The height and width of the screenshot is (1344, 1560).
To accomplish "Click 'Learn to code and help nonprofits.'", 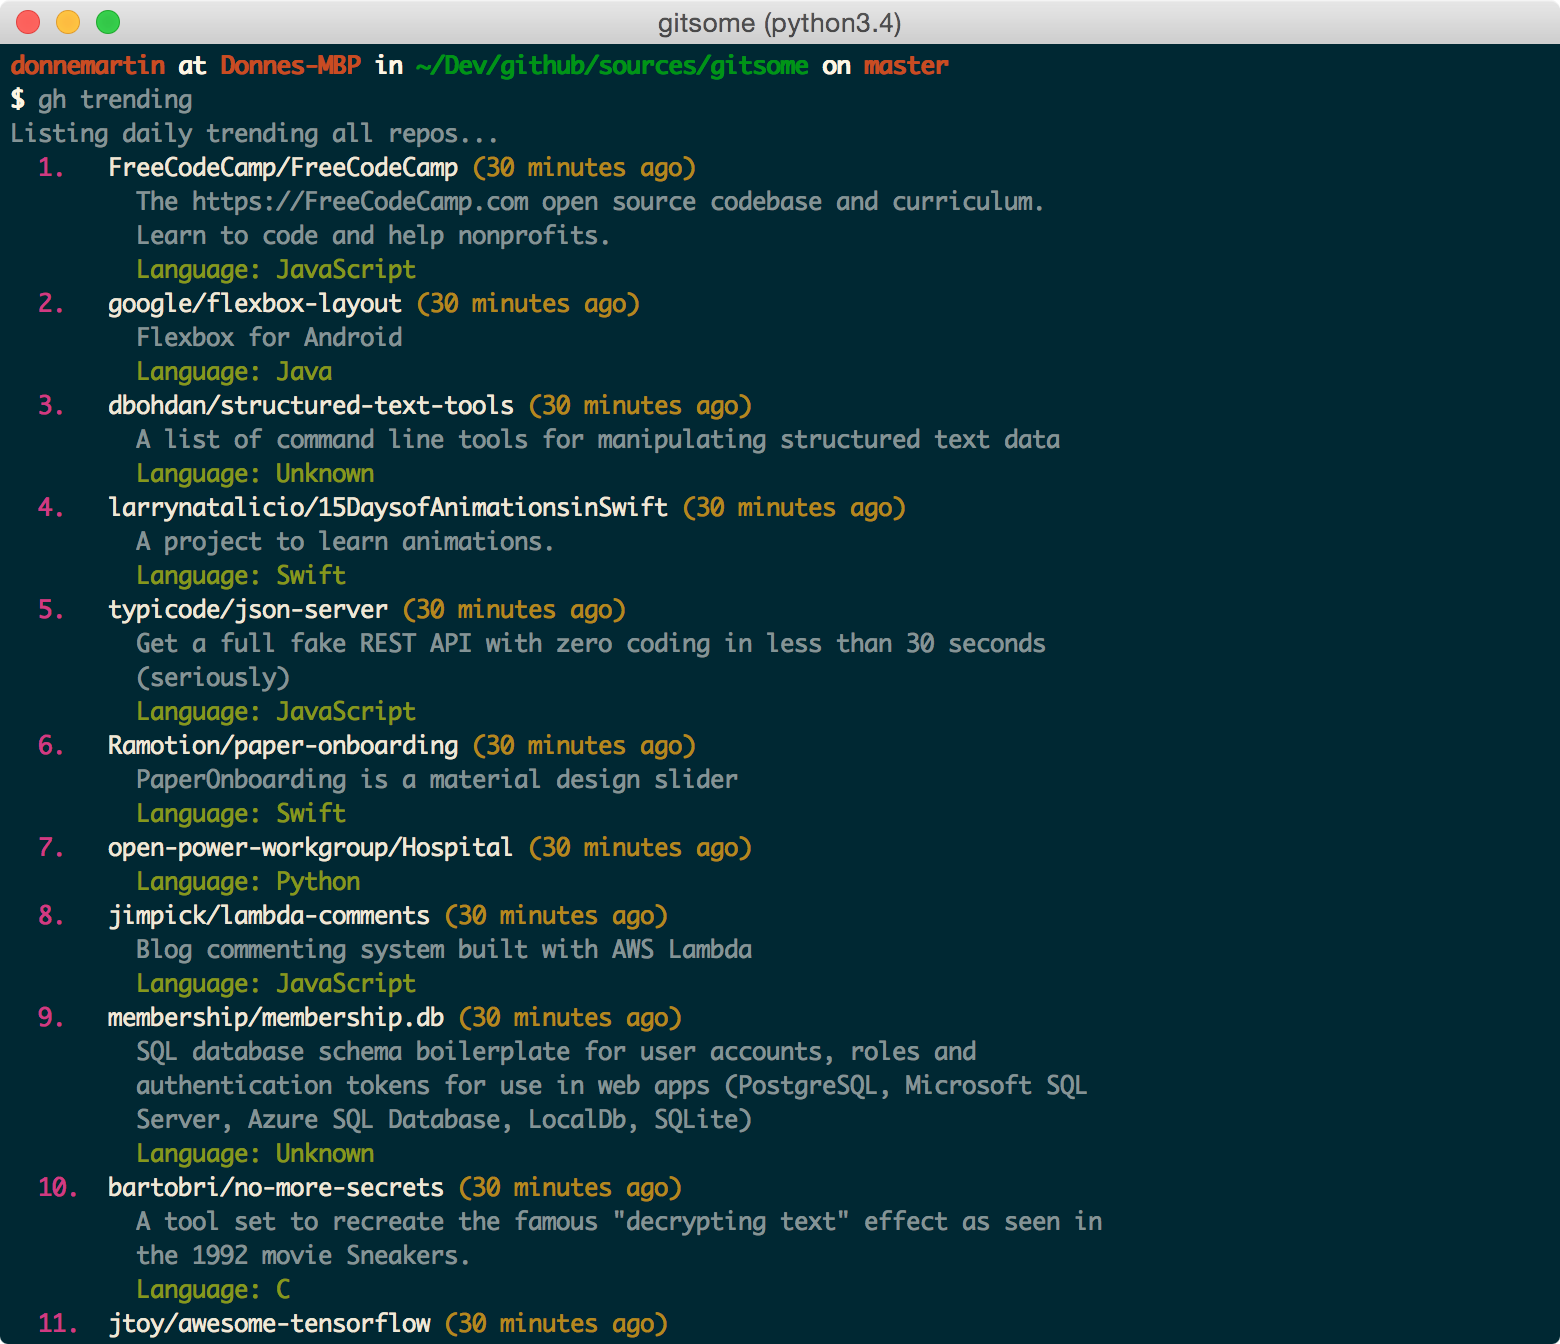I will [373, 236].
